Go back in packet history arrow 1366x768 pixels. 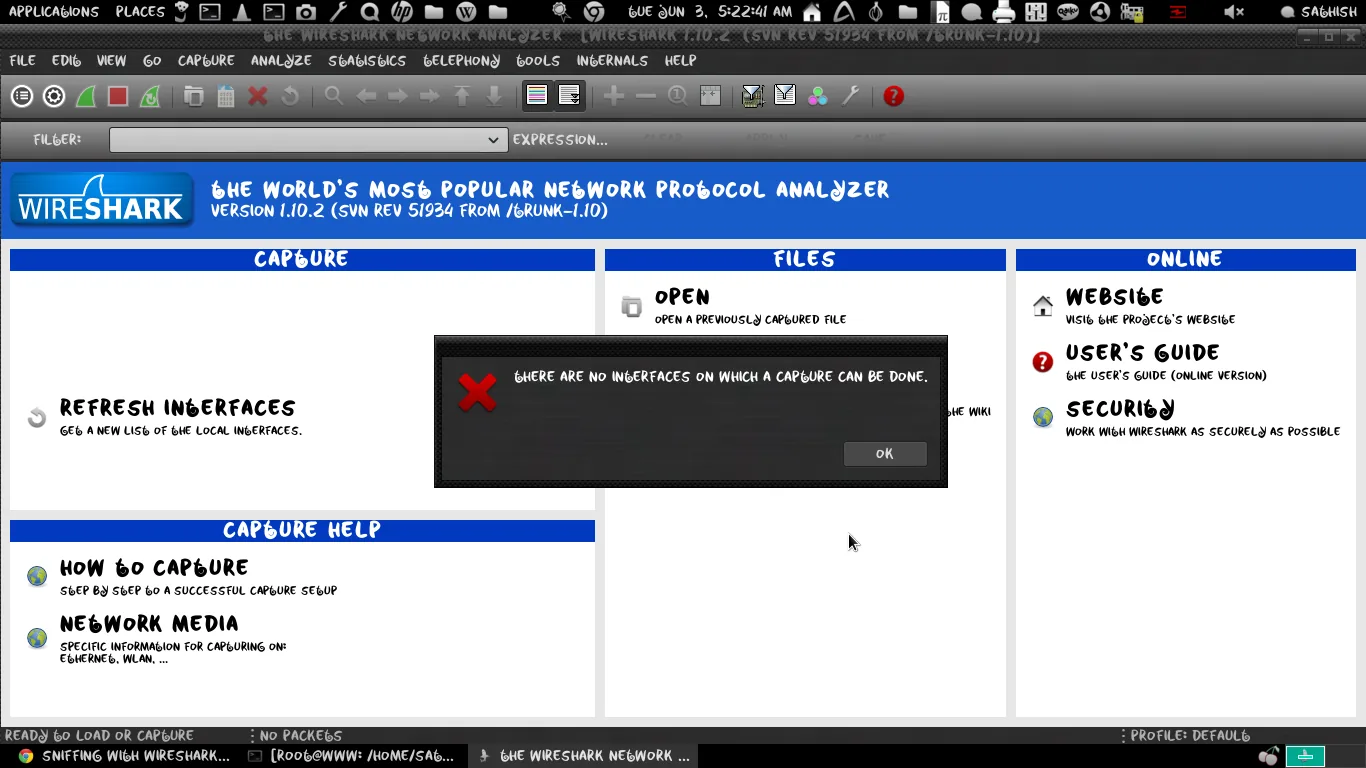coord(366,96)
